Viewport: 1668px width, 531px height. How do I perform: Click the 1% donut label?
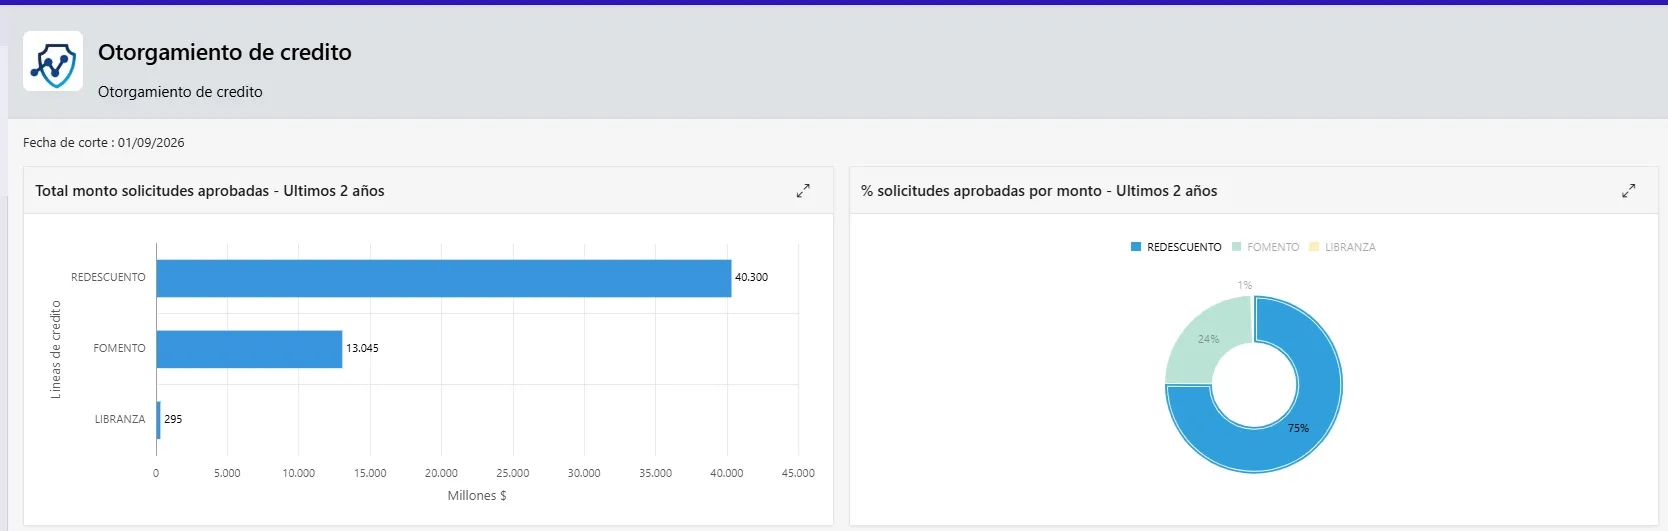[x=1244, y=285]
